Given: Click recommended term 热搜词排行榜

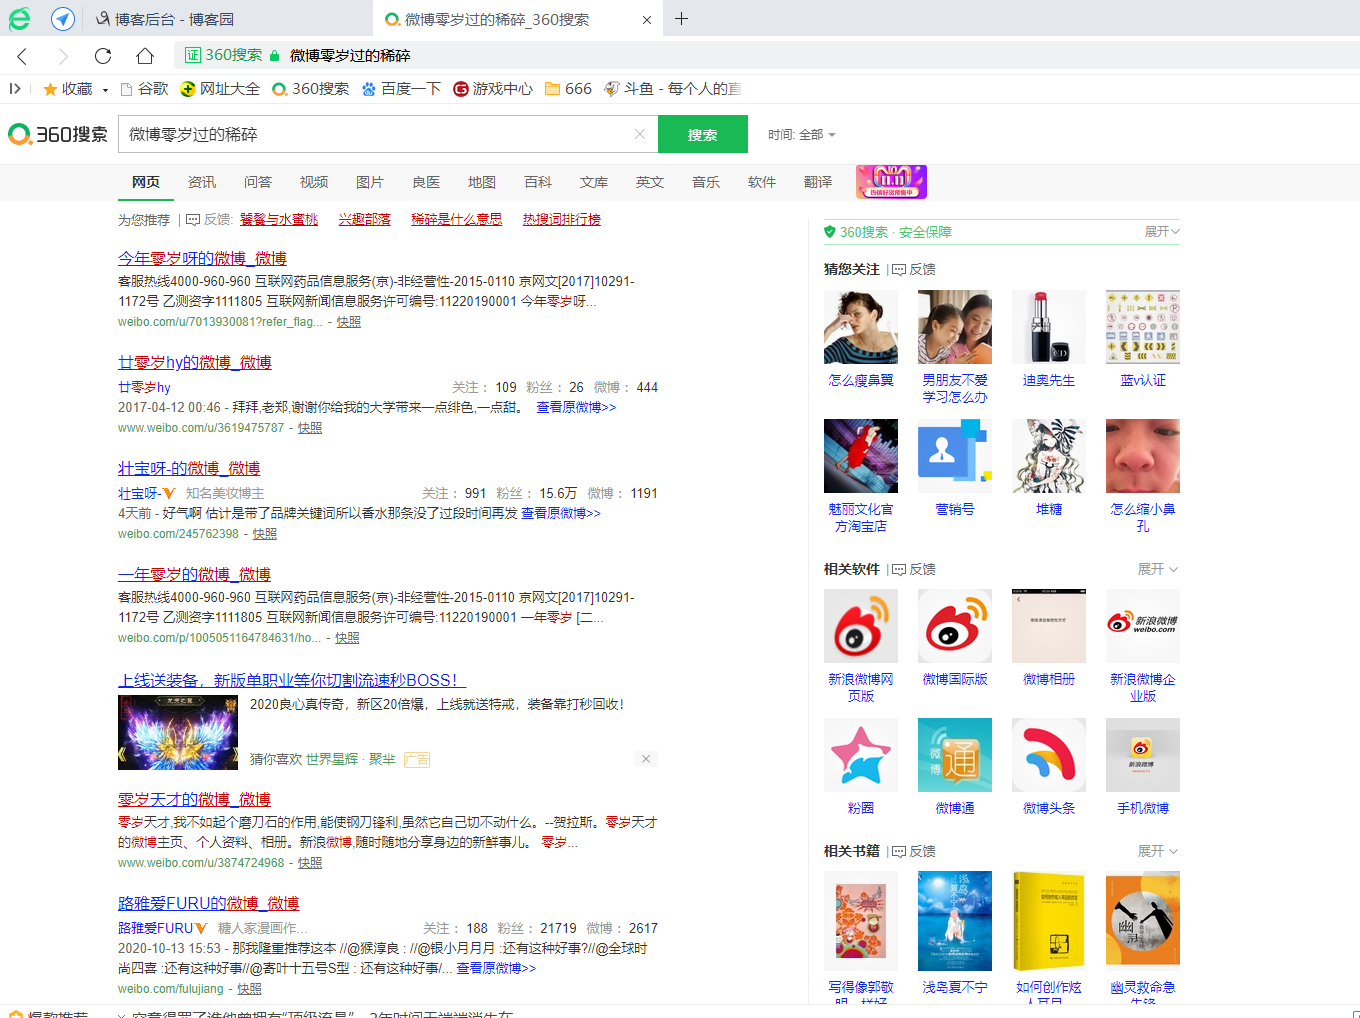Looking at the screenshot, I should (562, 219).
